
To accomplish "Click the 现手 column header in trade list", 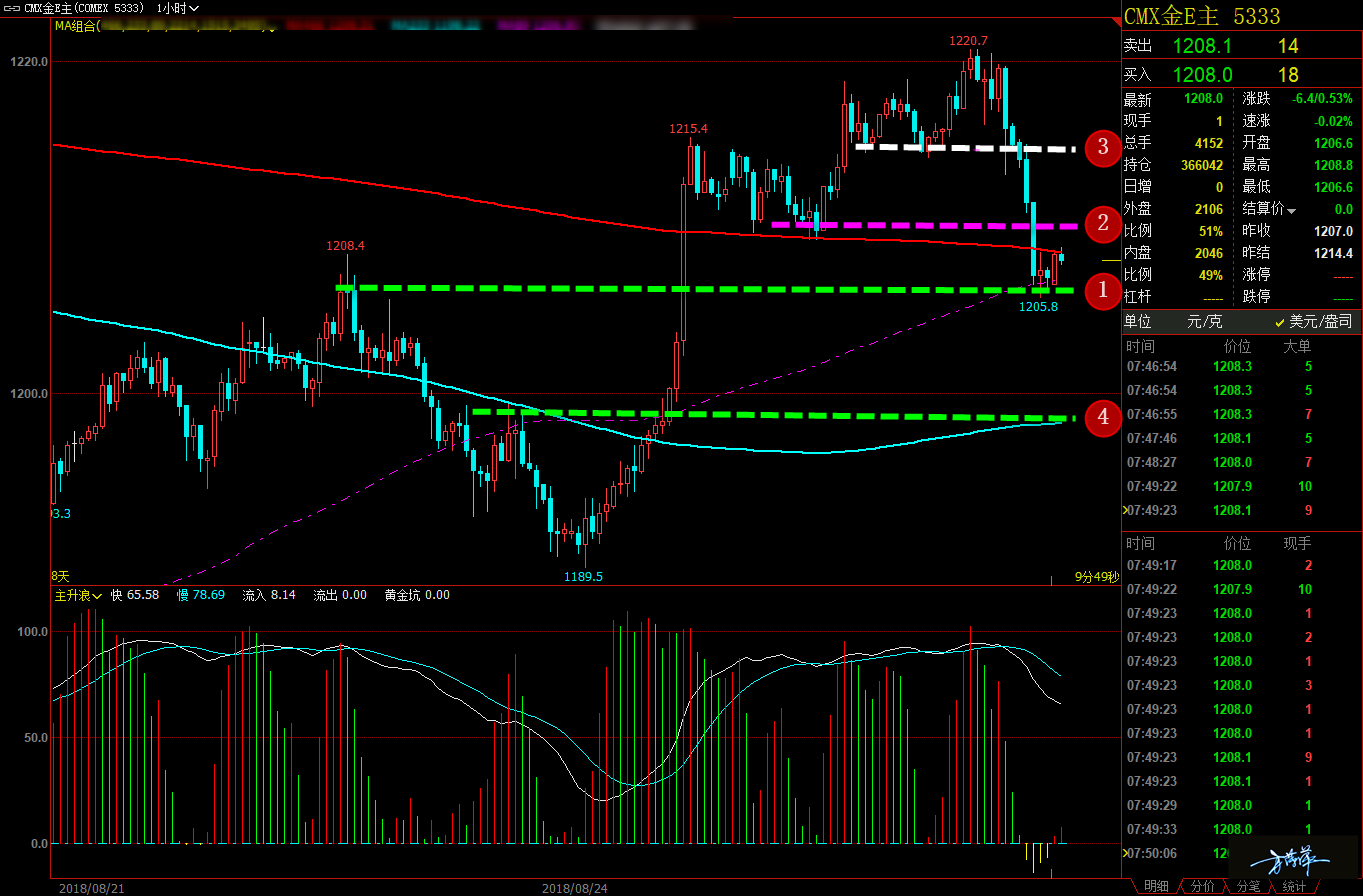I will pyautogui.click(x=1297, y=543).
